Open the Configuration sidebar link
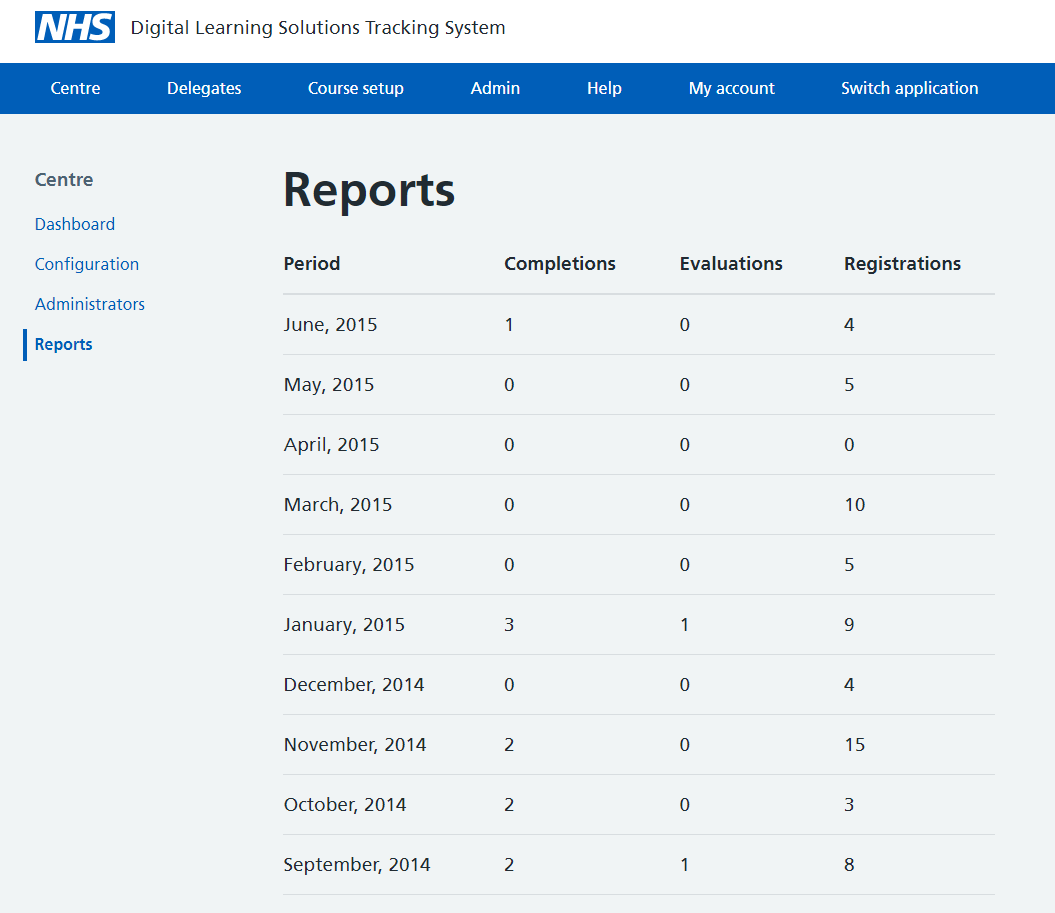Screen dimensions: 1055x913 [x=87, y=264]
